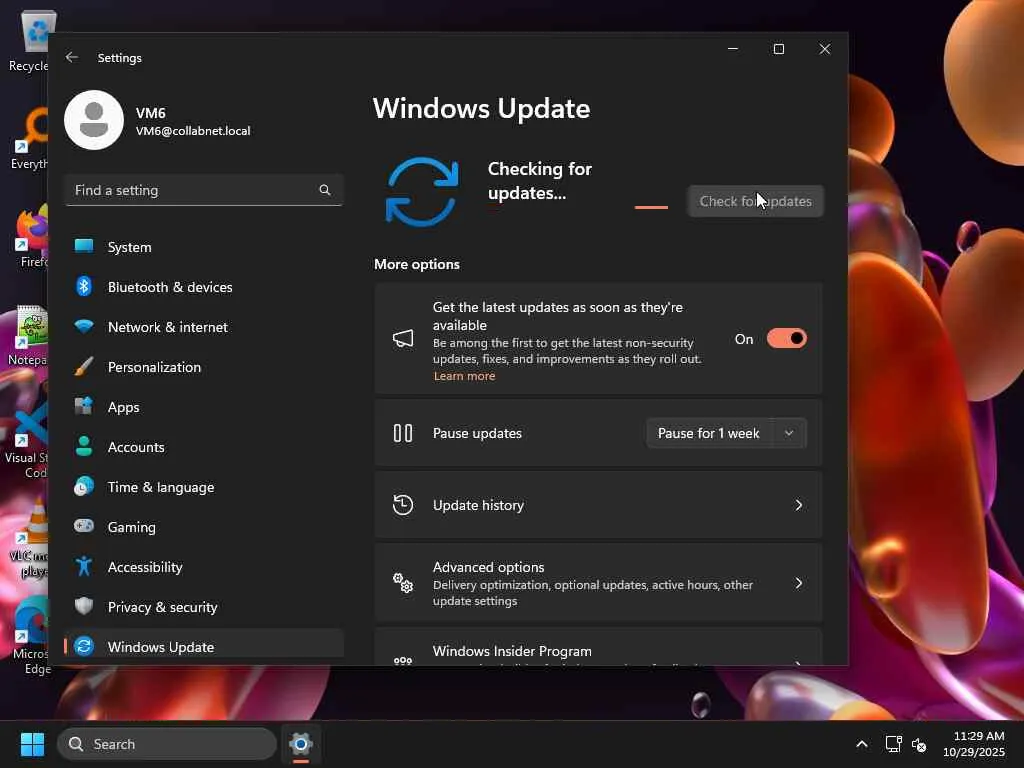1024x768 pixels.
Task: Click the System monitor icon
Action: [84, 246]
